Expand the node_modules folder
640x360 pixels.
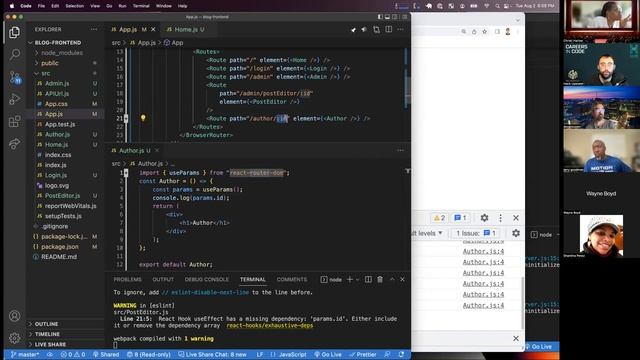pos(61,53)
